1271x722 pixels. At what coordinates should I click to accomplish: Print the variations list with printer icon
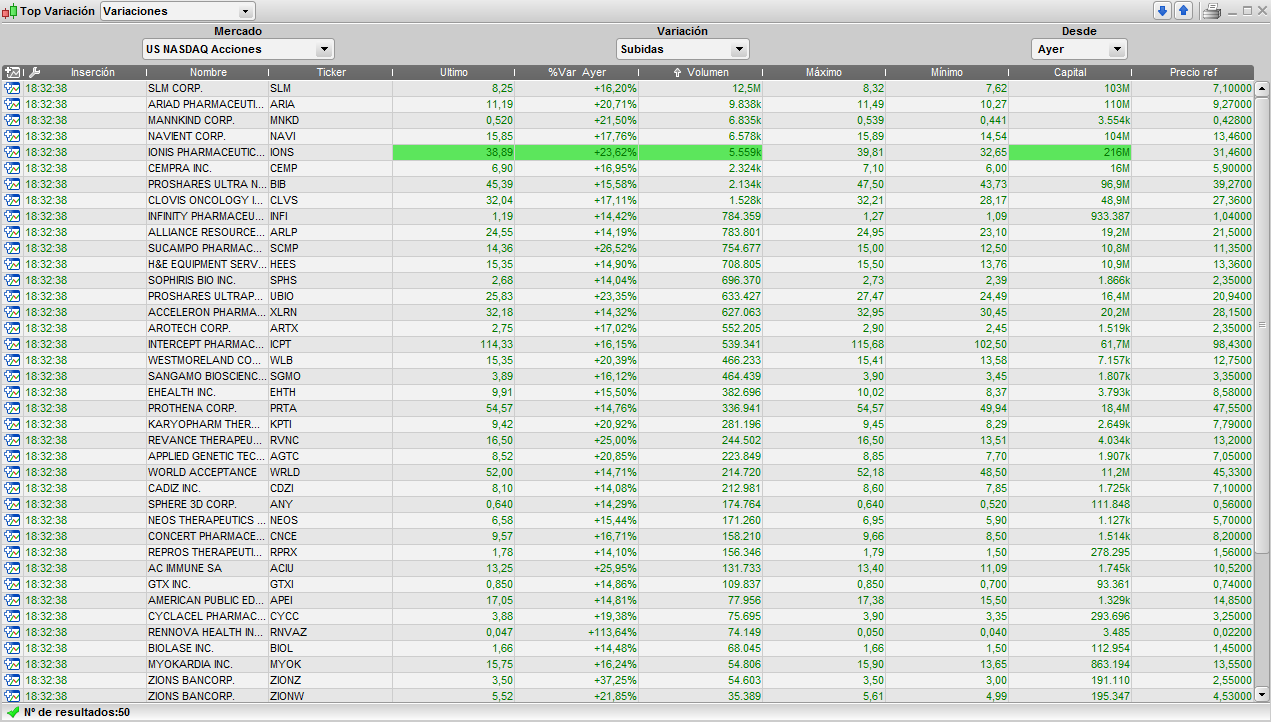click(1212, 11)
